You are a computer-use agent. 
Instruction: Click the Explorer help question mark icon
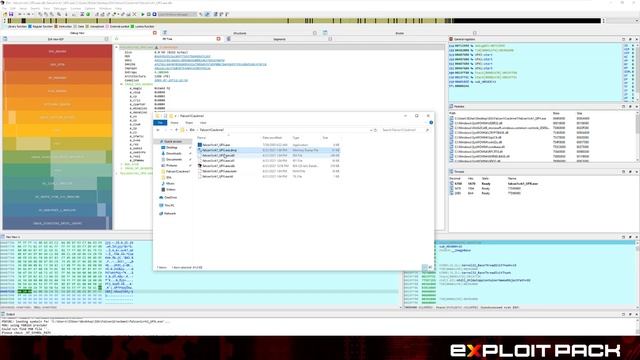[x=431, y=122]
